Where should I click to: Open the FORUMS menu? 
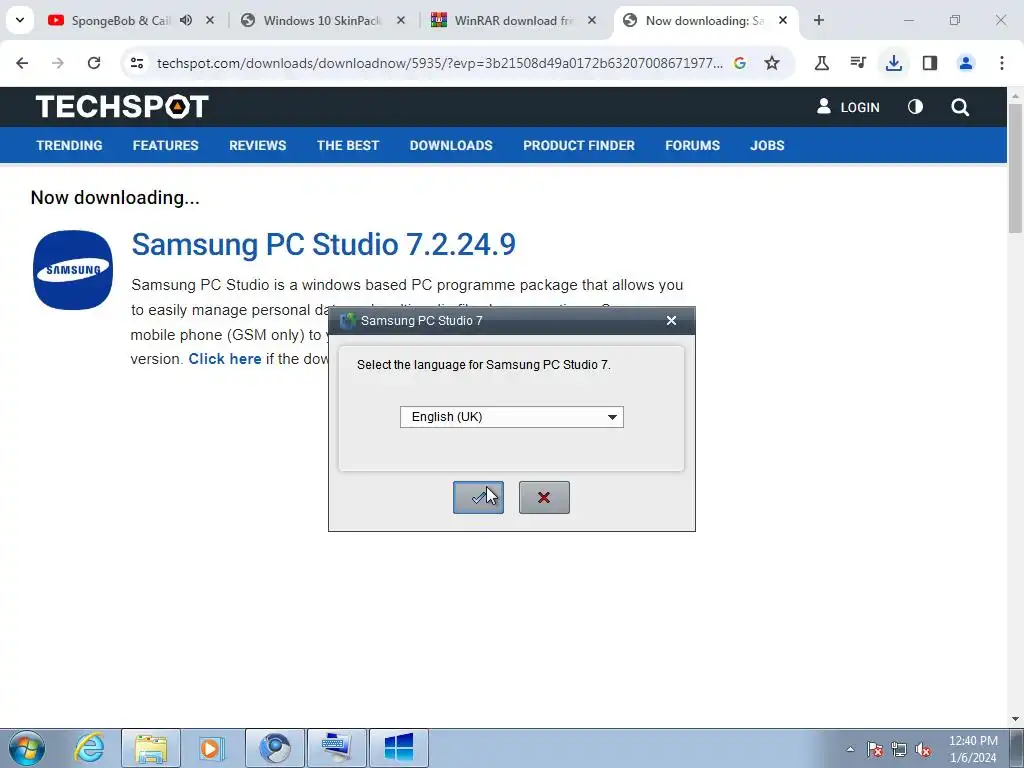(692, 146)
